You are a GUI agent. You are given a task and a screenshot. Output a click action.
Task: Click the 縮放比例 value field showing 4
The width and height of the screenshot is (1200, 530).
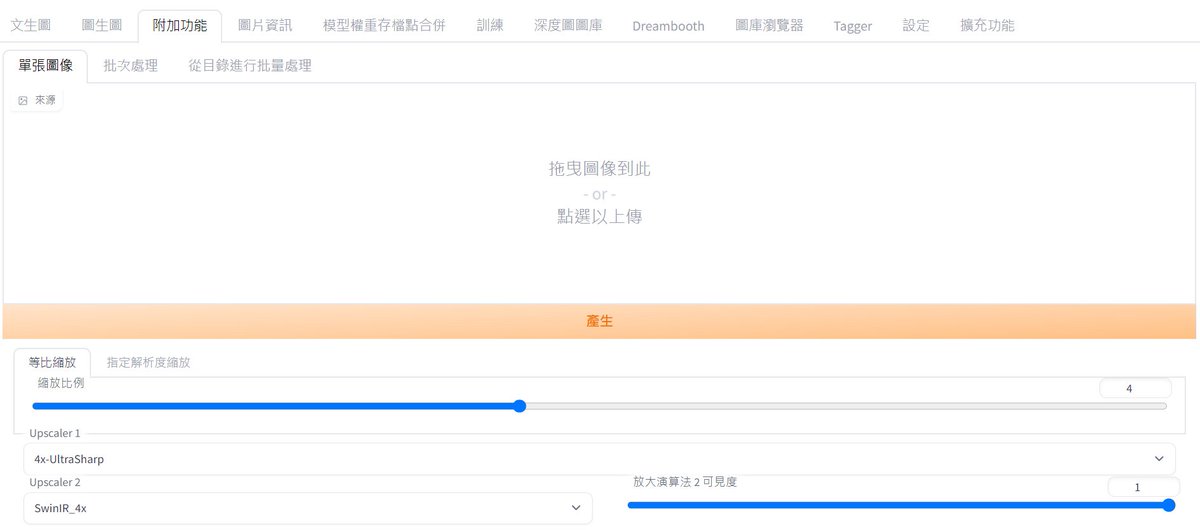(x=1135, y=389)
